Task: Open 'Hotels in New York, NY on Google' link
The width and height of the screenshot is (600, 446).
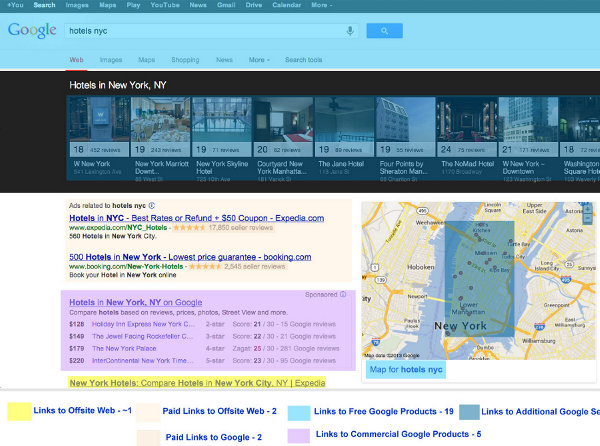Action: click(x=136, y=302)
